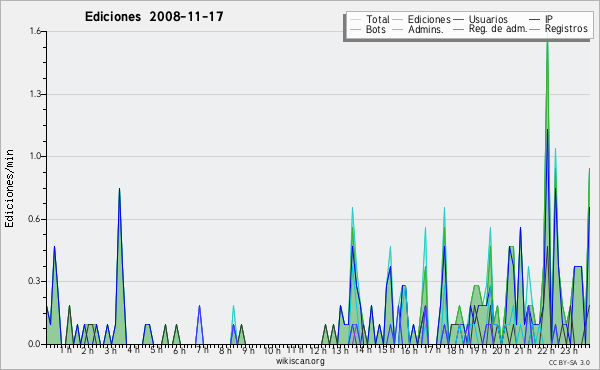Click the Bots orange legend line

(x=355, y=29)
